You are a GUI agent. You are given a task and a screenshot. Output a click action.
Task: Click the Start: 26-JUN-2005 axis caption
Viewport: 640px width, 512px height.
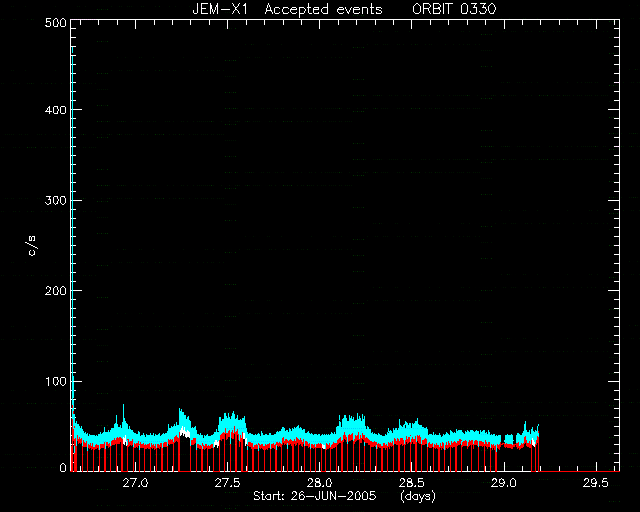[314, 496]
